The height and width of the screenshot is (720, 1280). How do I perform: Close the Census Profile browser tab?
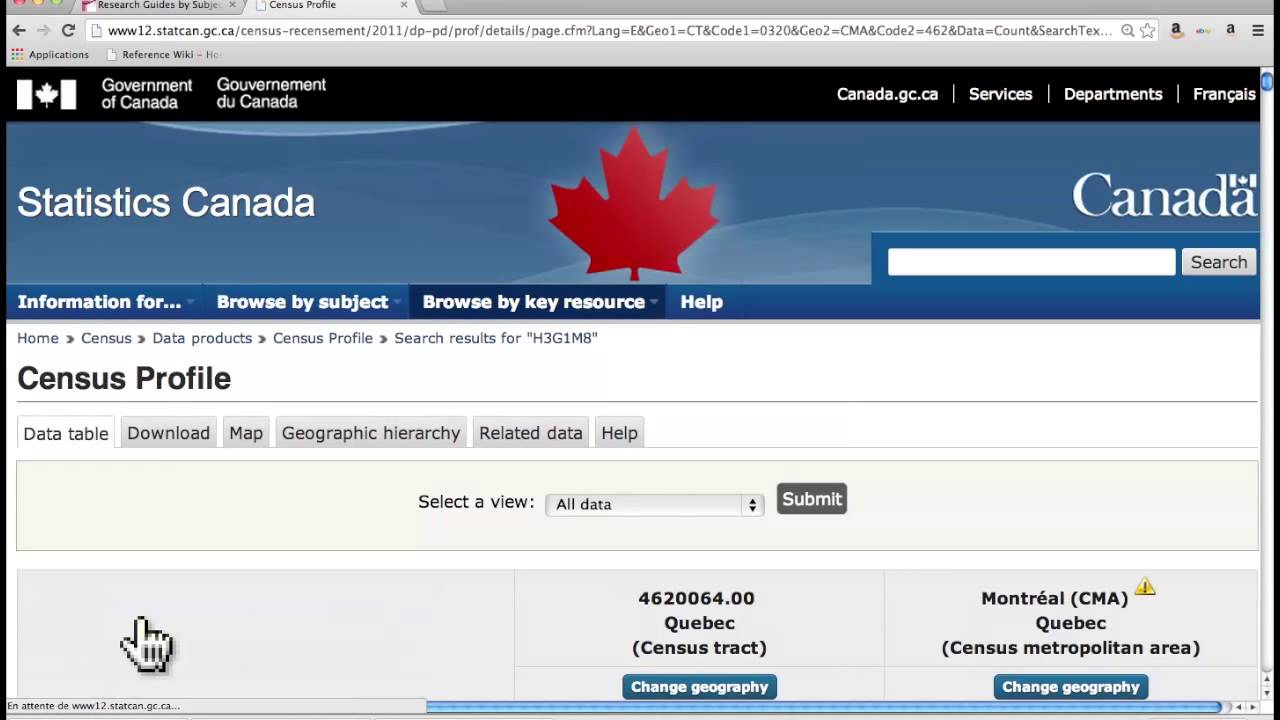pos(404,5)
